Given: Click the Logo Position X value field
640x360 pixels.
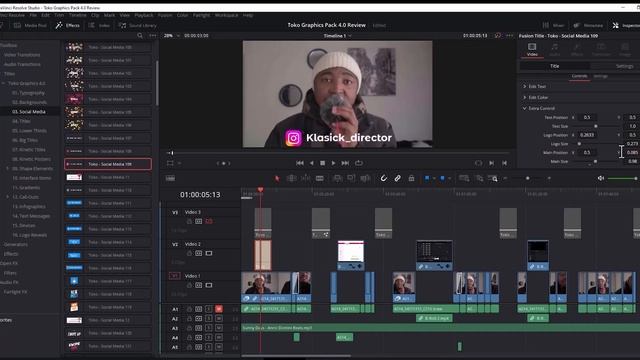Looking at the screenshot, I should tap(587, 135).
